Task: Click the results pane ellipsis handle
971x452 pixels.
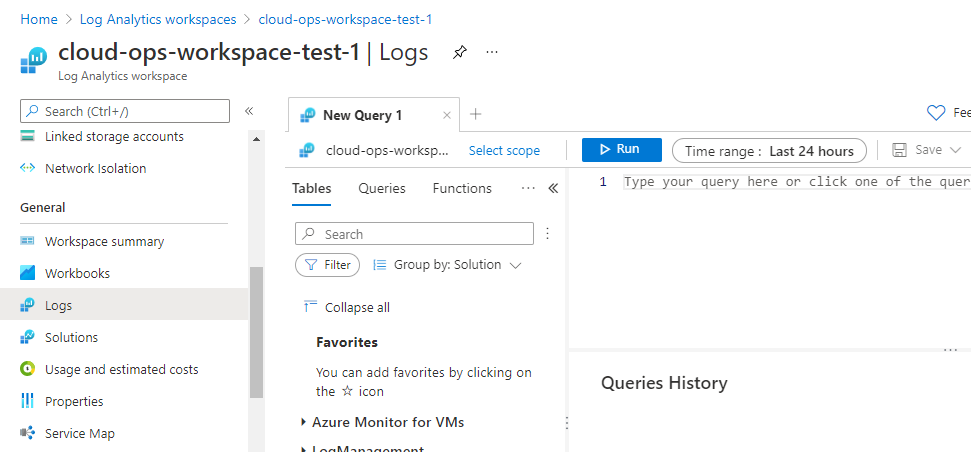Action: (x=951, y=350)
